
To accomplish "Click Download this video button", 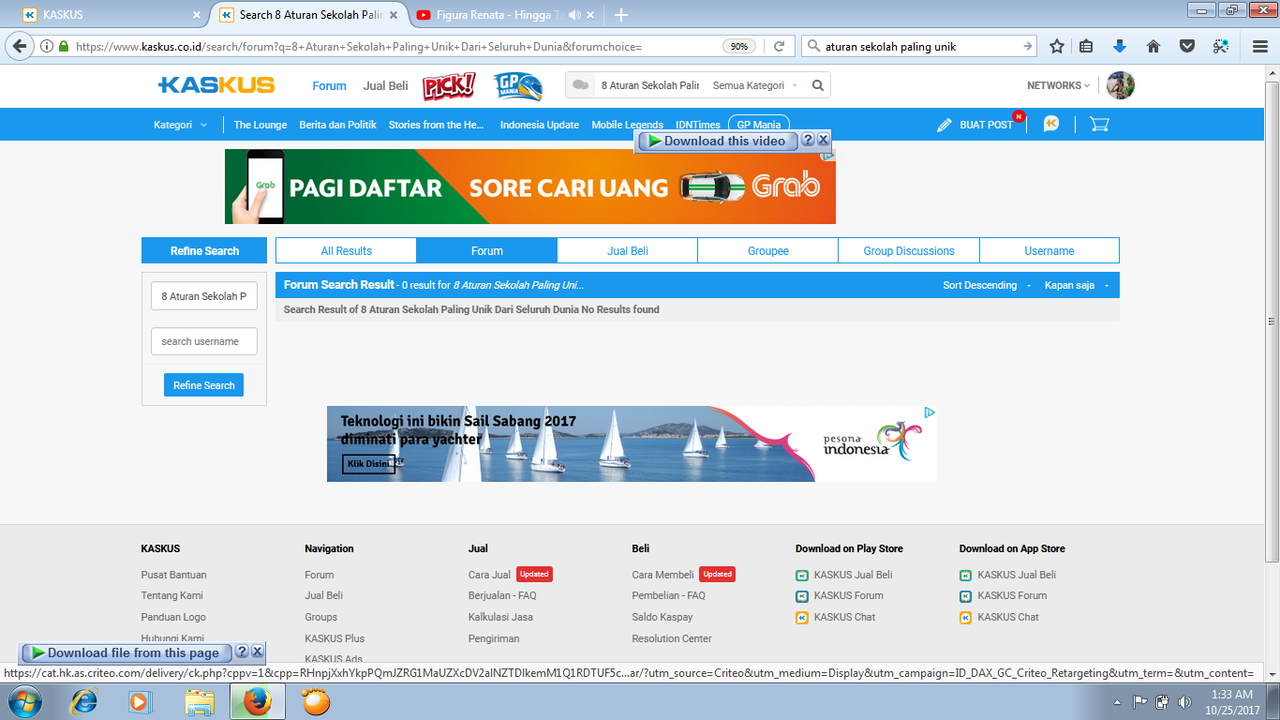I will tap(718, 141).
